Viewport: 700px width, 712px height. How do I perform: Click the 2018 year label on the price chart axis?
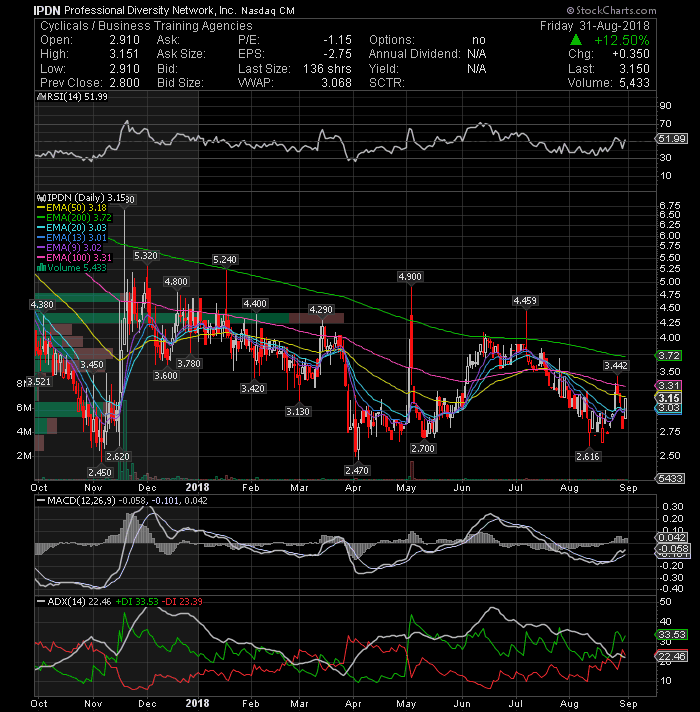pyautogui.click(x=197, y=487)
